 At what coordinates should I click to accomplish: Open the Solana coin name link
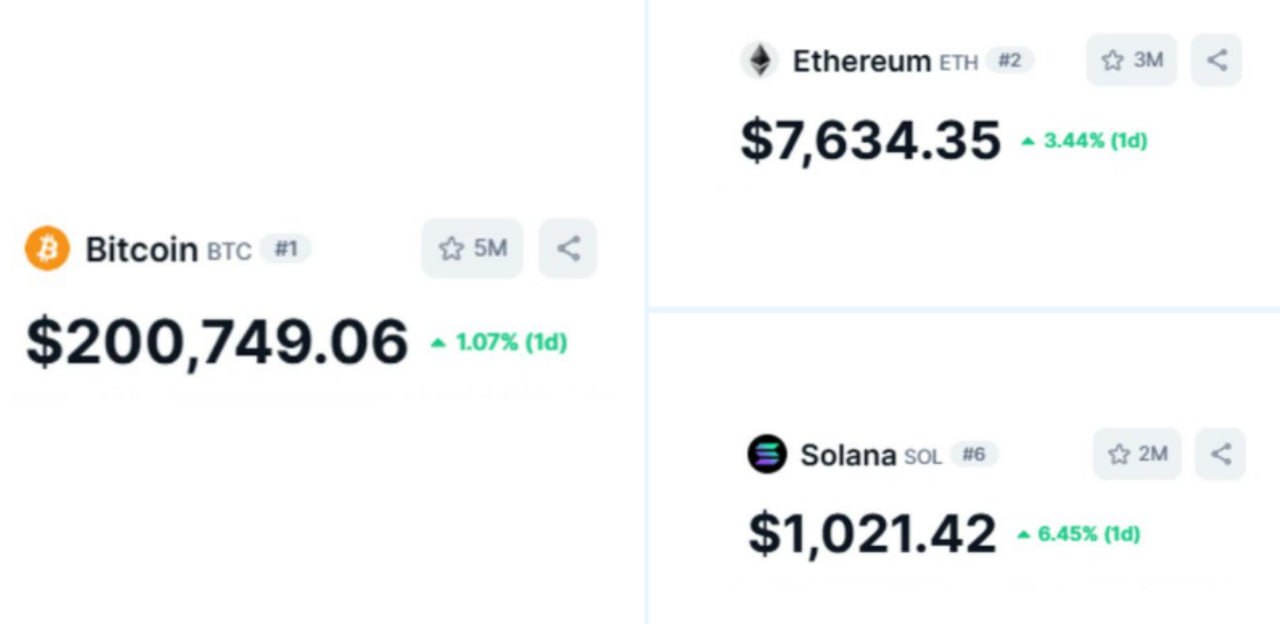pyautogui.click(x=847, y=455)
